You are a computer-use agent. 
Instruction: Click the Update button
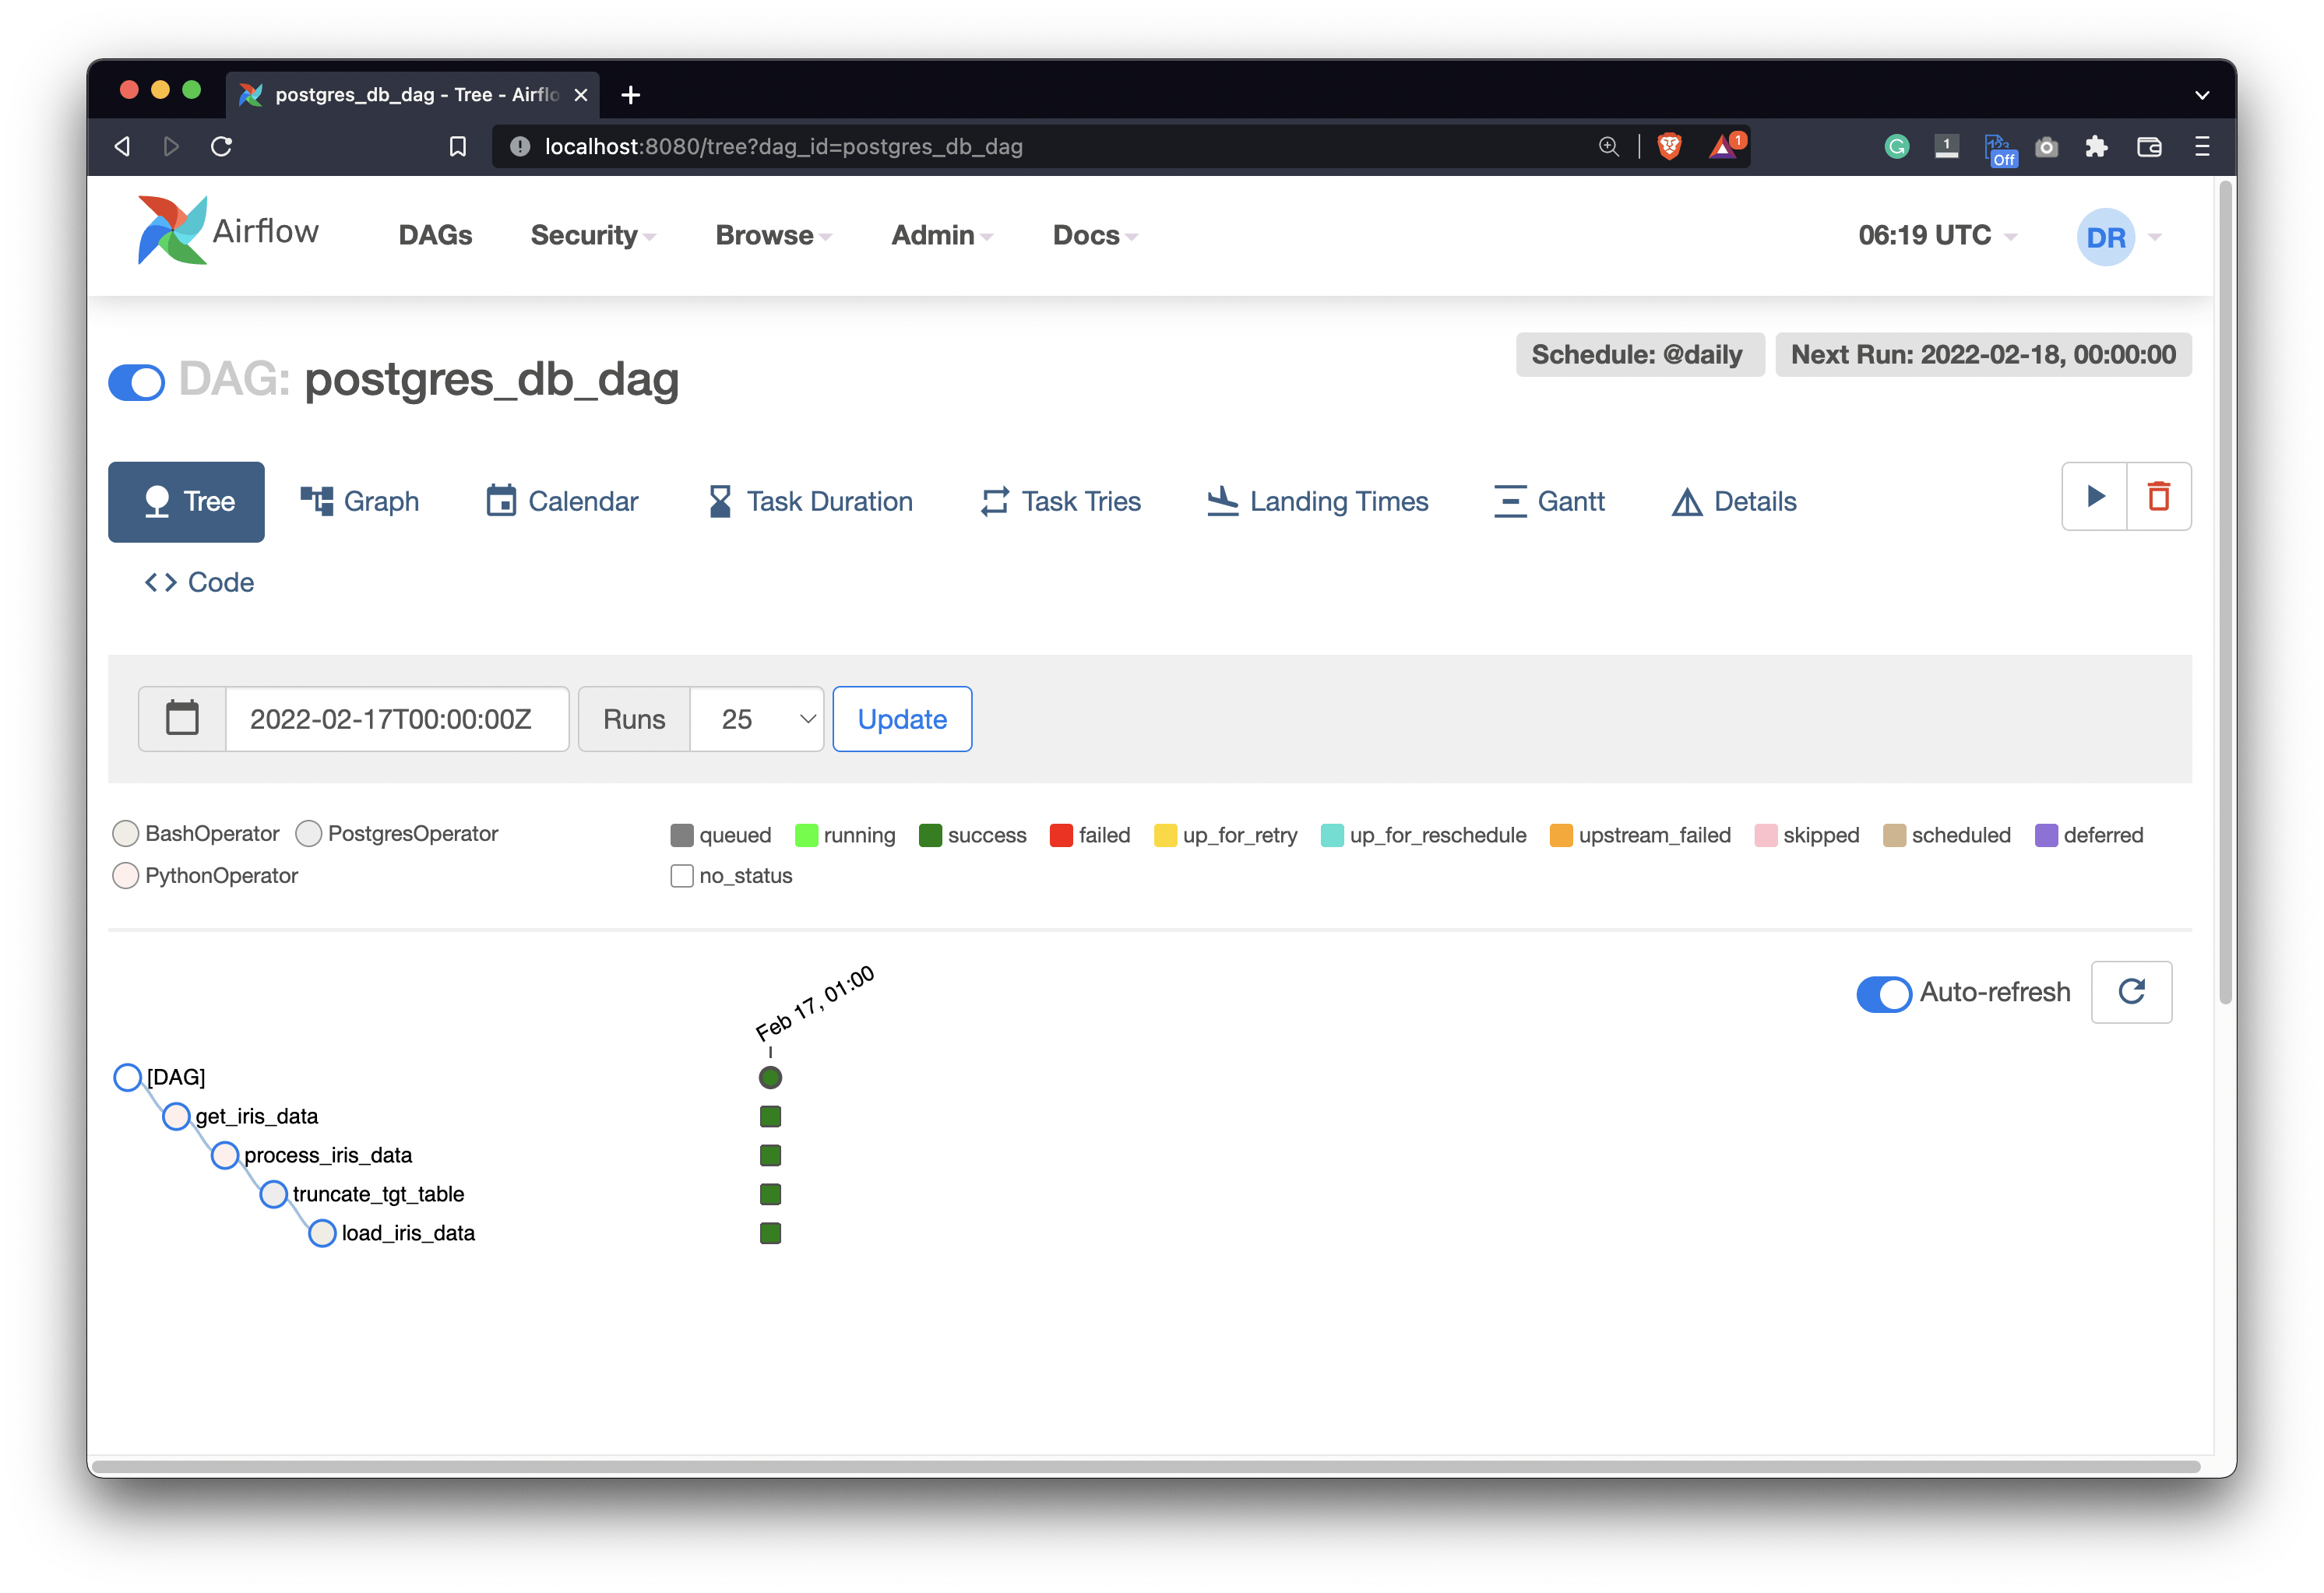[901, 718]
